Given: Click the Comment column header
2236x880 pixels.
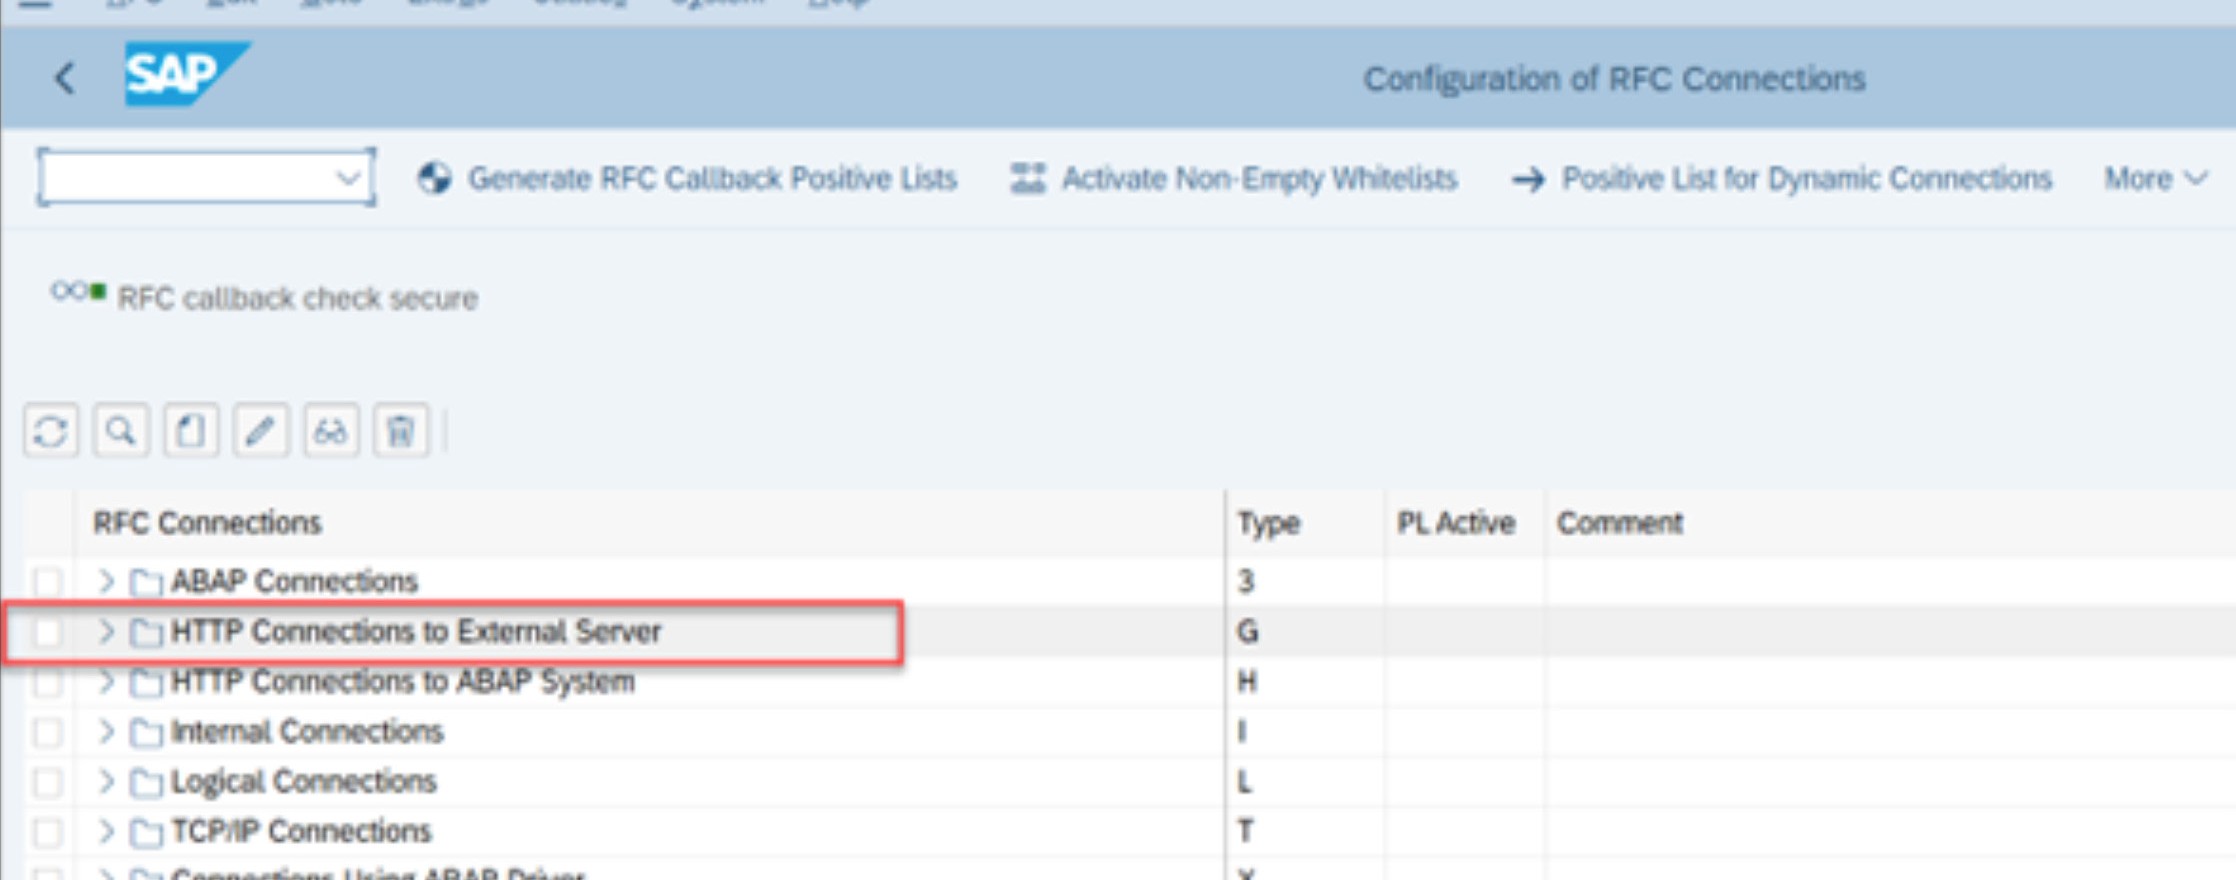Looking at the screenshot, I should tap(1619, 523).
